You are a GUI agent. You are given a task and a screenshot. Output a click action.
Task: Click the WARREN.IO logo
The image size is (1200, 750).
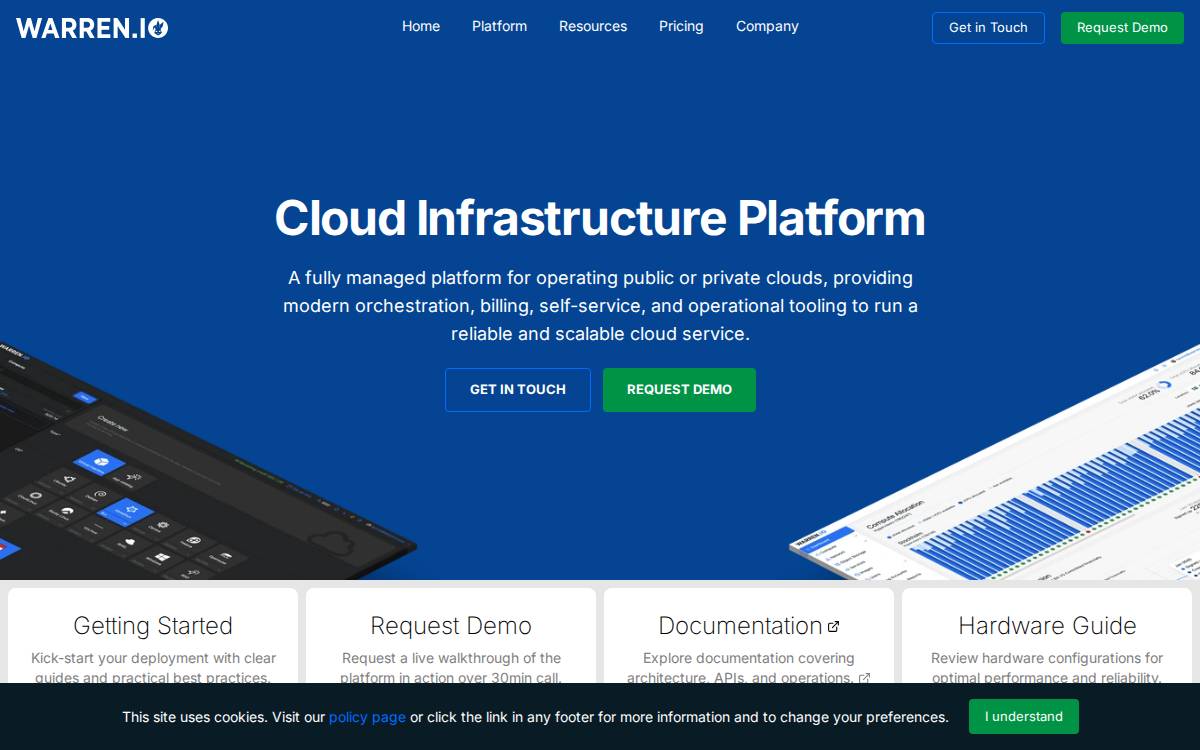point(92,27)
